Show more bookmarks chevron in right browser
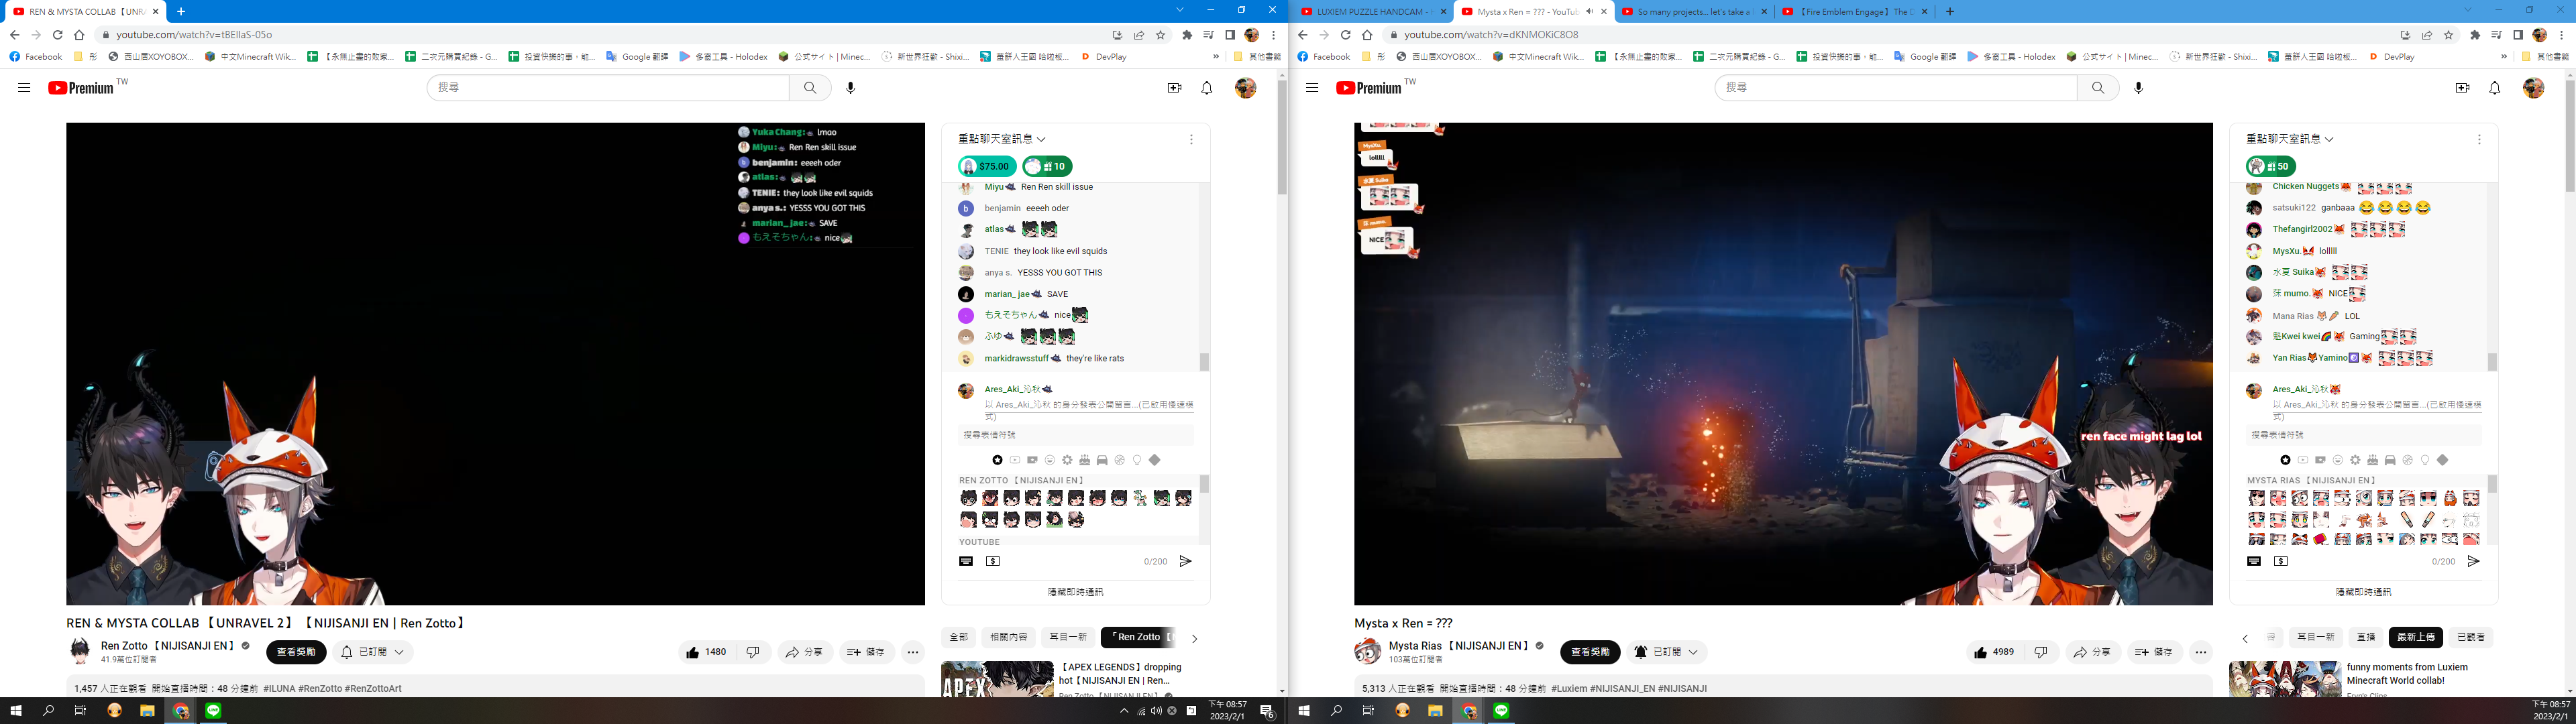This screenshot has width=2576, height=724. point(2504,57)
